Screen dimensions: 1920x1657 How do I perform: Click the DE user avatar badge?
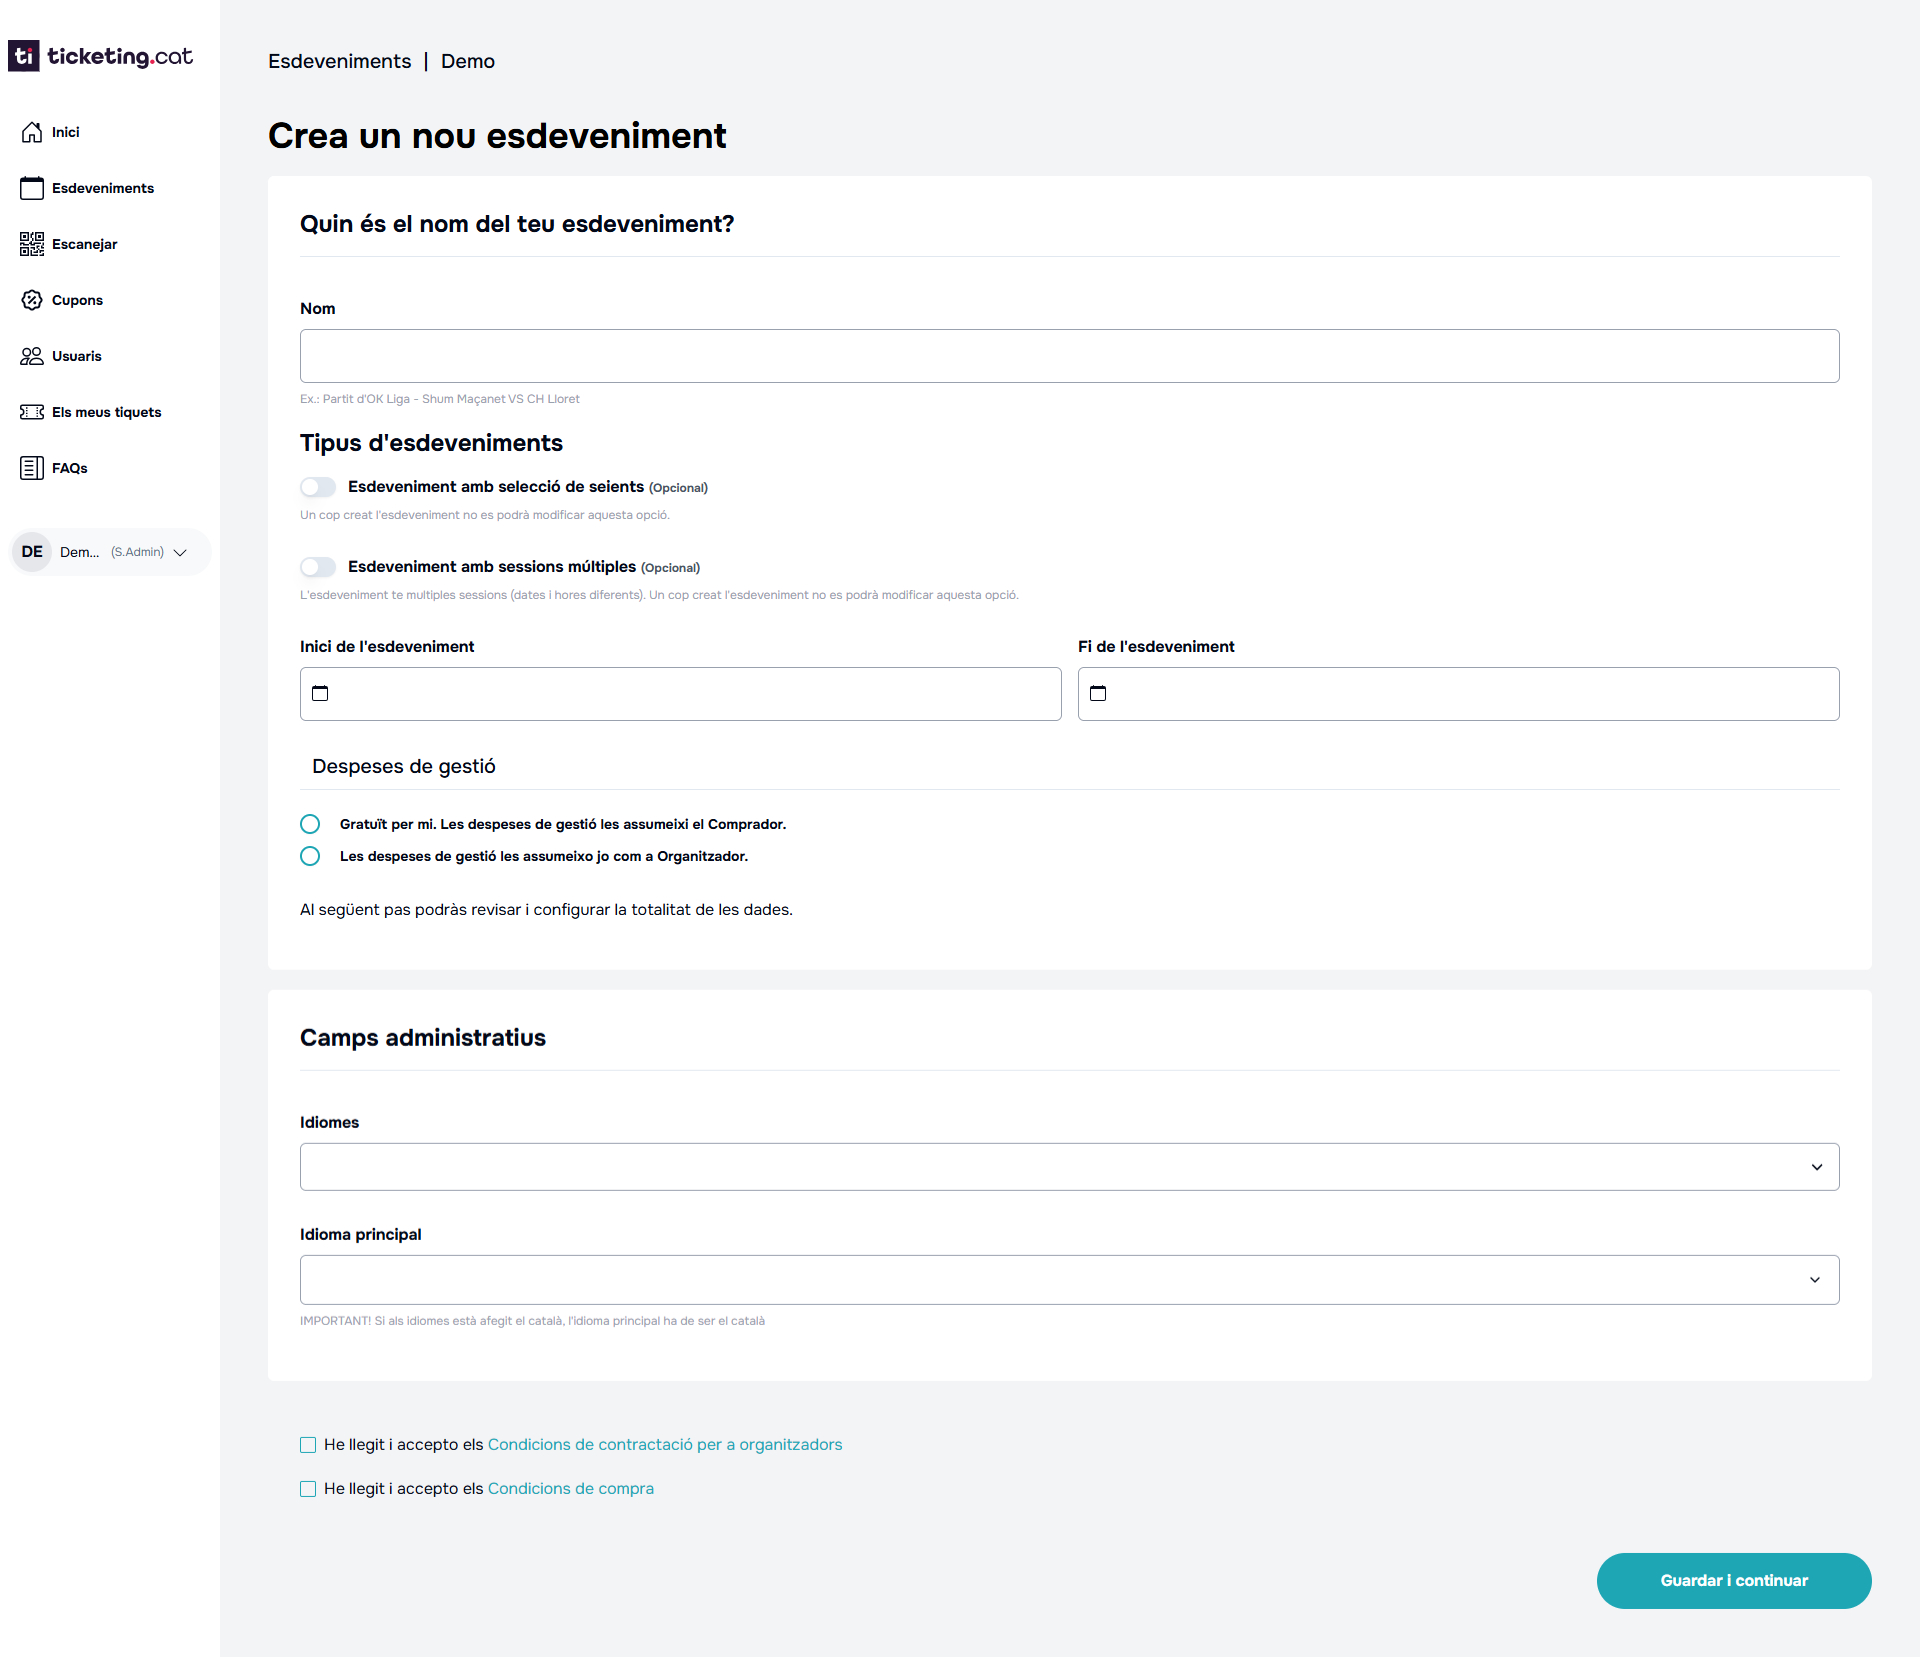(x=32, y=552)
